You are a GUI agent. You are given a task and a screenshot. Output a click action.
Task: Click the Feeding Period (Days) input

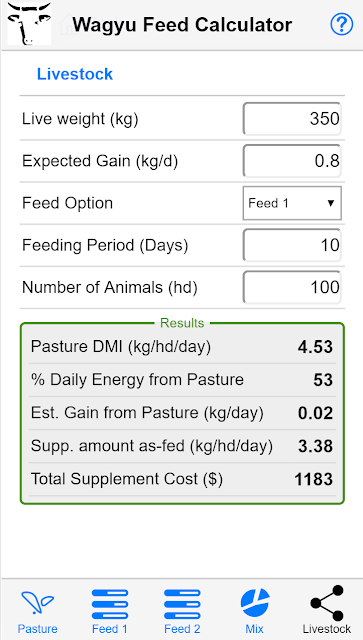[x=292, y=245]
